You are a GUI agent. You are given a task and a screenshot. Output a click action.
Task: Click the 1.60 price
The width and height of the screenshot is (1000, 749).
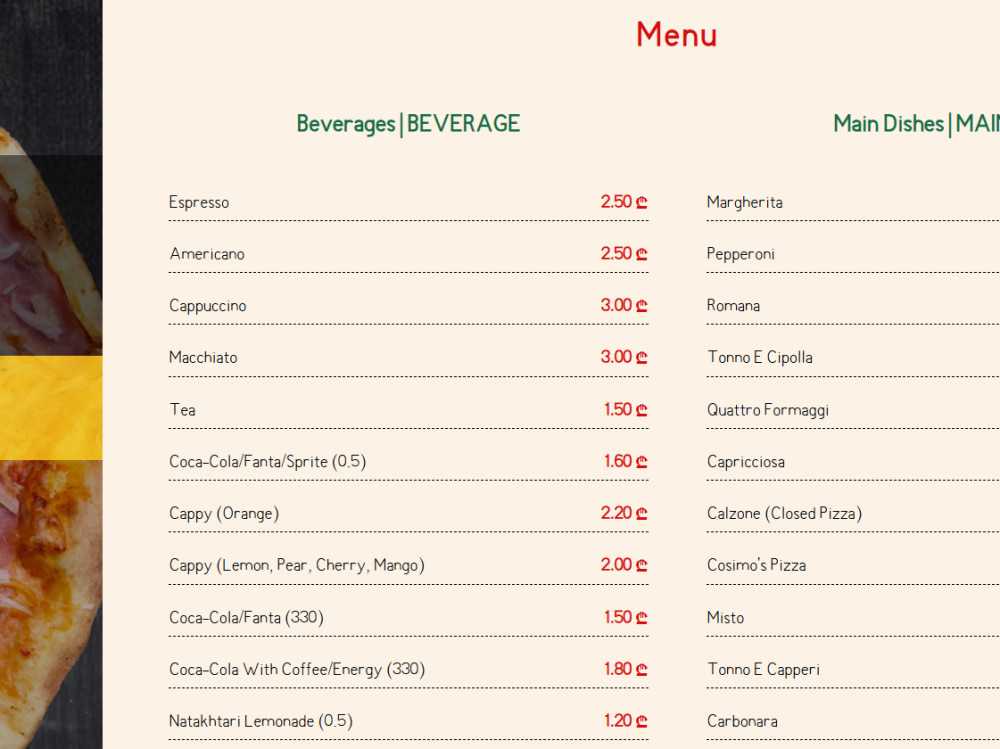626,461
